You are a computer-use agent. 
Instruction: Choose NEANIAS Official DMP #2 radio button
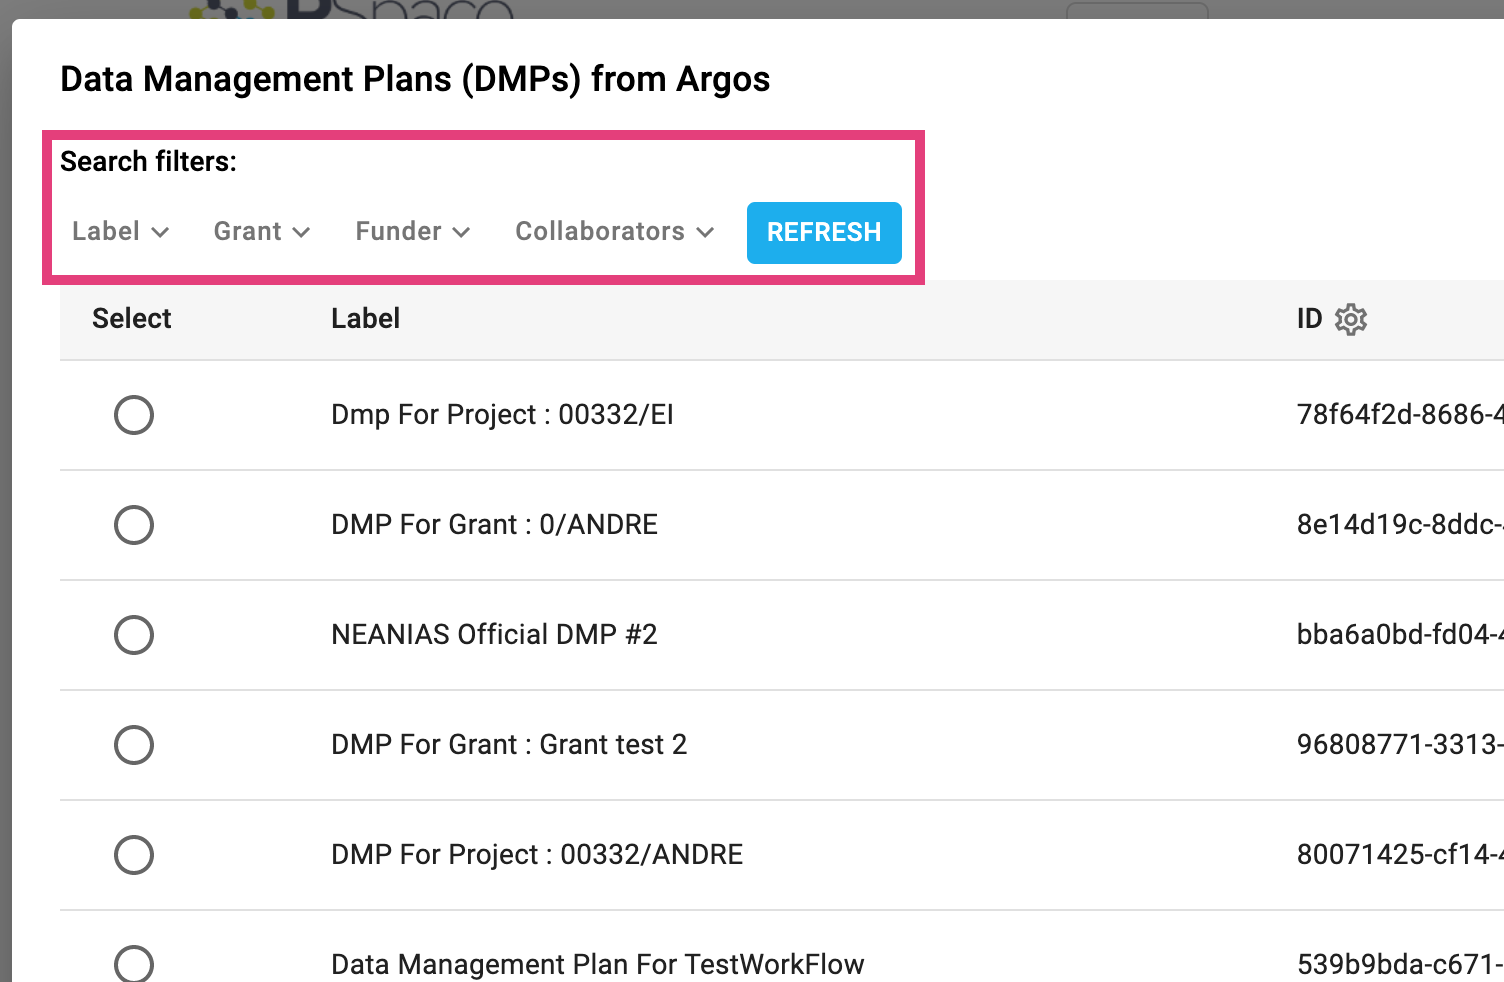(134, 635)
